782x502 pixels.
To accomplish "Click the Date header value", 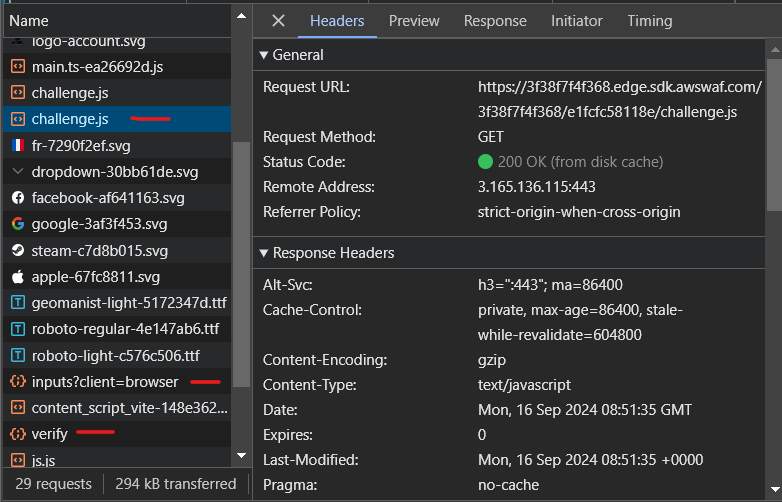I will [x=585, y=410].
